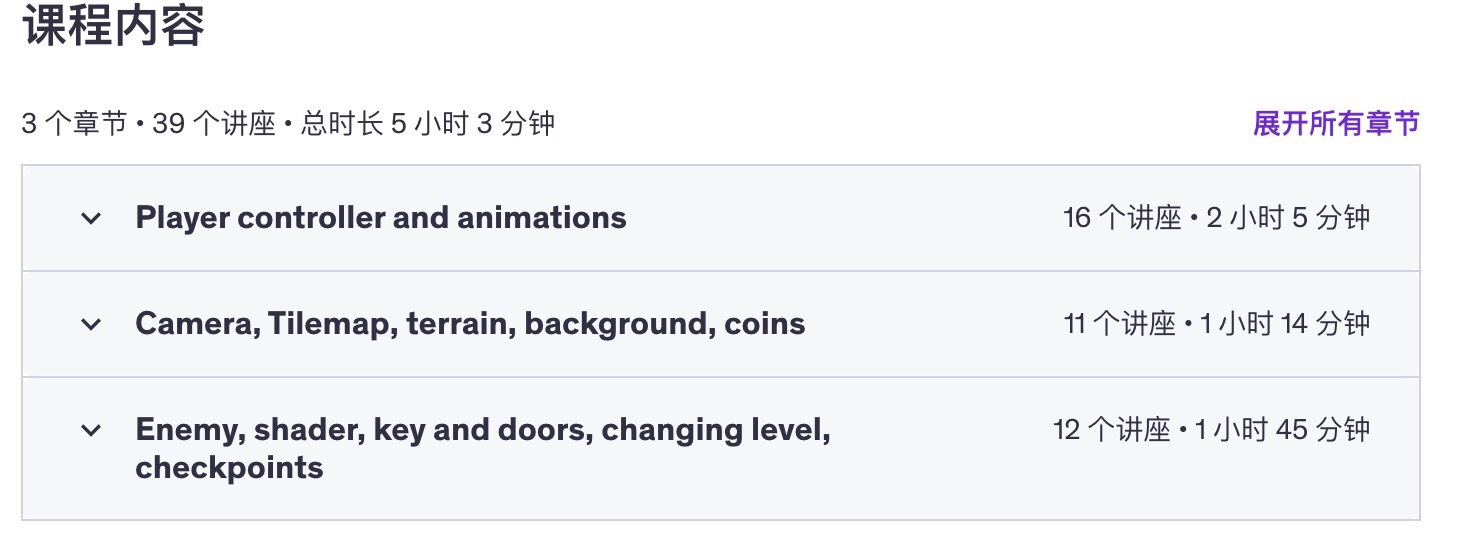Image resolution: width=1476 pixels, height=544 pixels.
Task: Click the 课程内容 heading
Action: [113, 28]
